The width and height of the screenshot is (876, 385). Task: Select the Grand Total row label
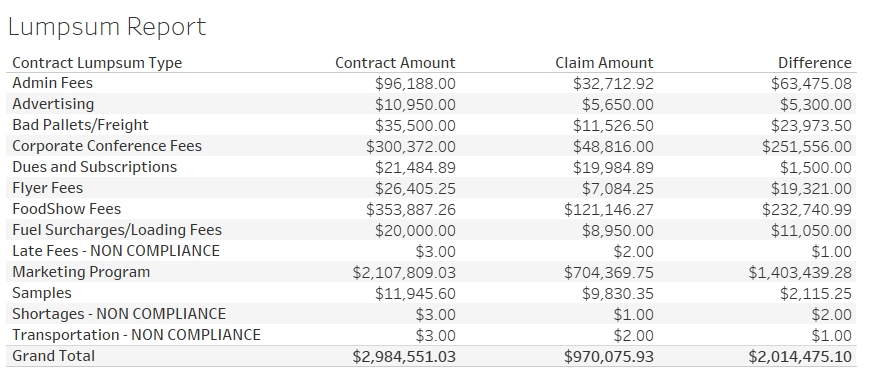click(x=54, y=356)
